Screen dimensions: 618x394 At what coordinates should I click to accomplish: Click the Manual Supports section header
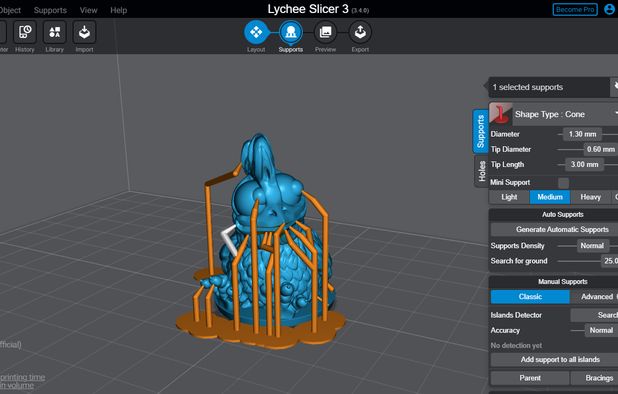click(x=562, y=281)
